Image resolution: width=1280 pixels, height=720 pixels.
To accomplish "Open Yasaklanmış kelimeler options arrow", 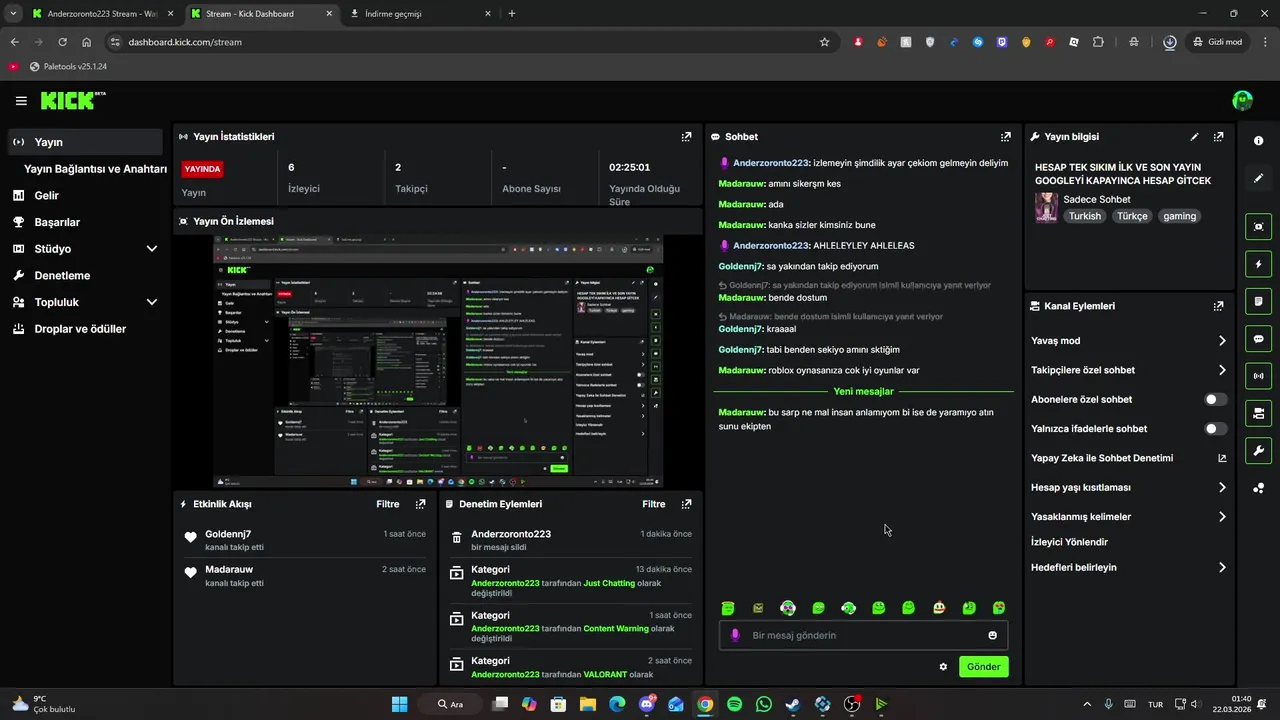I will click(1222, 517).
